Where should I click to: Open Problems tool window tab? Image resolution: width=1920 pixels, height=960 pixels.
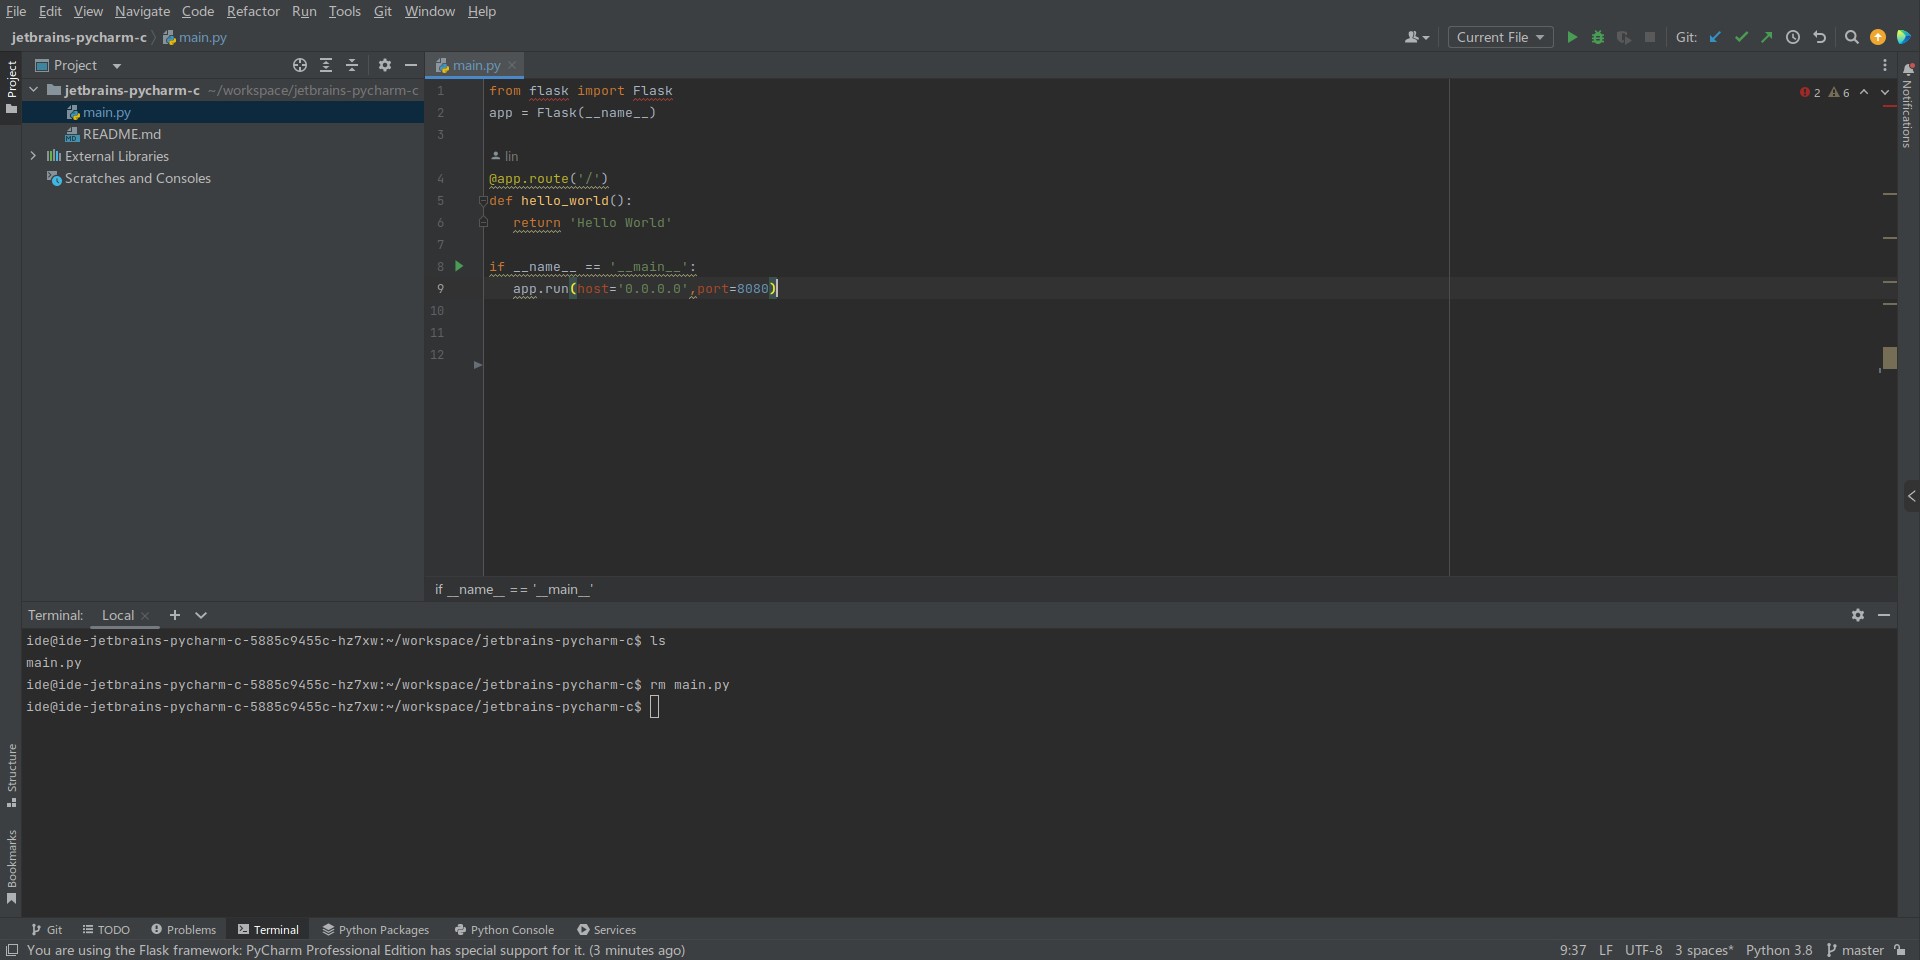coord(183,929)
